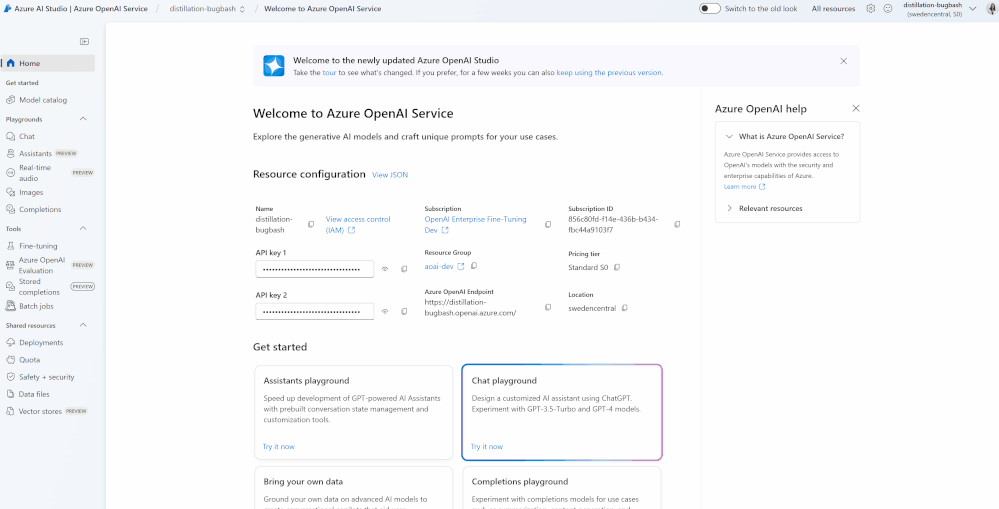Open Real-time audio playground

tap(48, 173)
